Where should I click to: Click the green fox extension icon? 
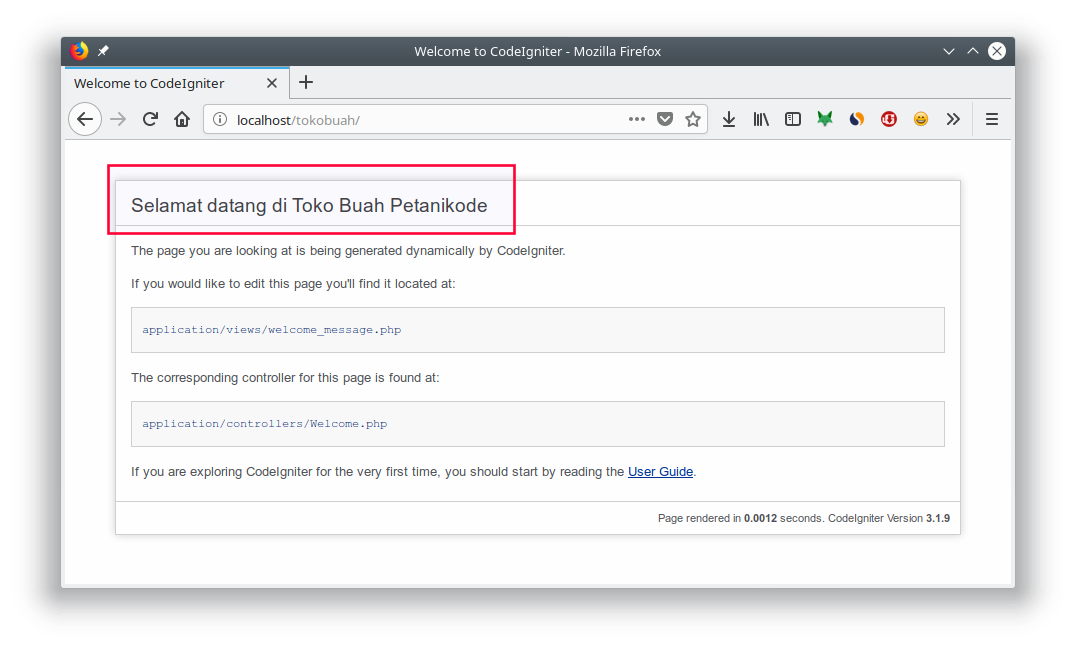click(x=825, y=119)
